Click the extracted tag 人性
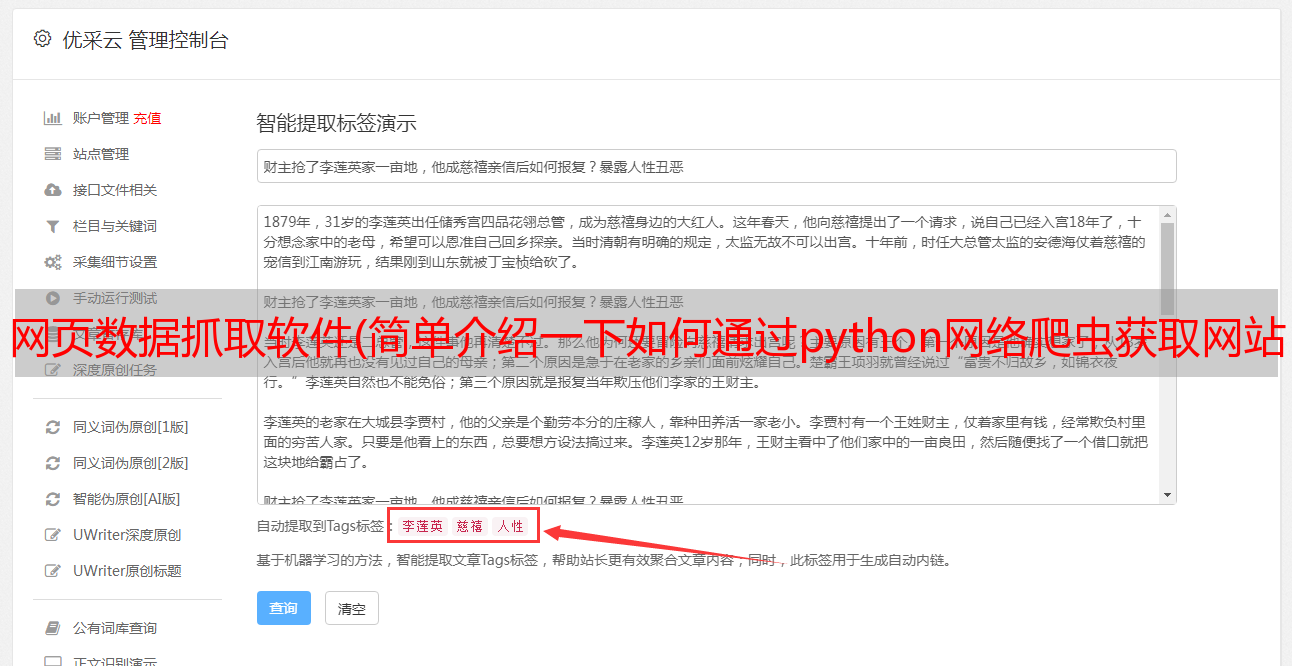 (x=510, y=526)
